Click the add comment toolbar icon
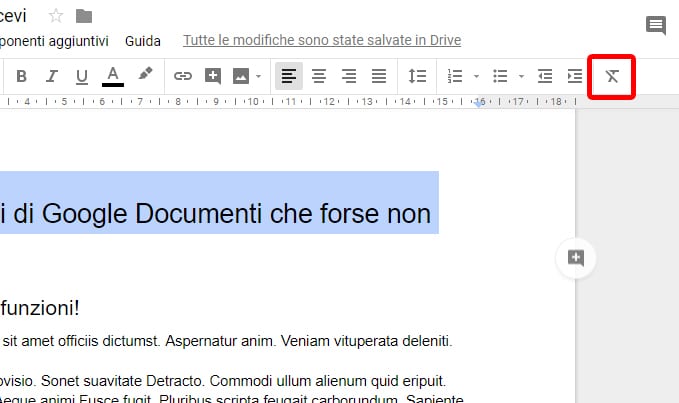 pos(212,76)
